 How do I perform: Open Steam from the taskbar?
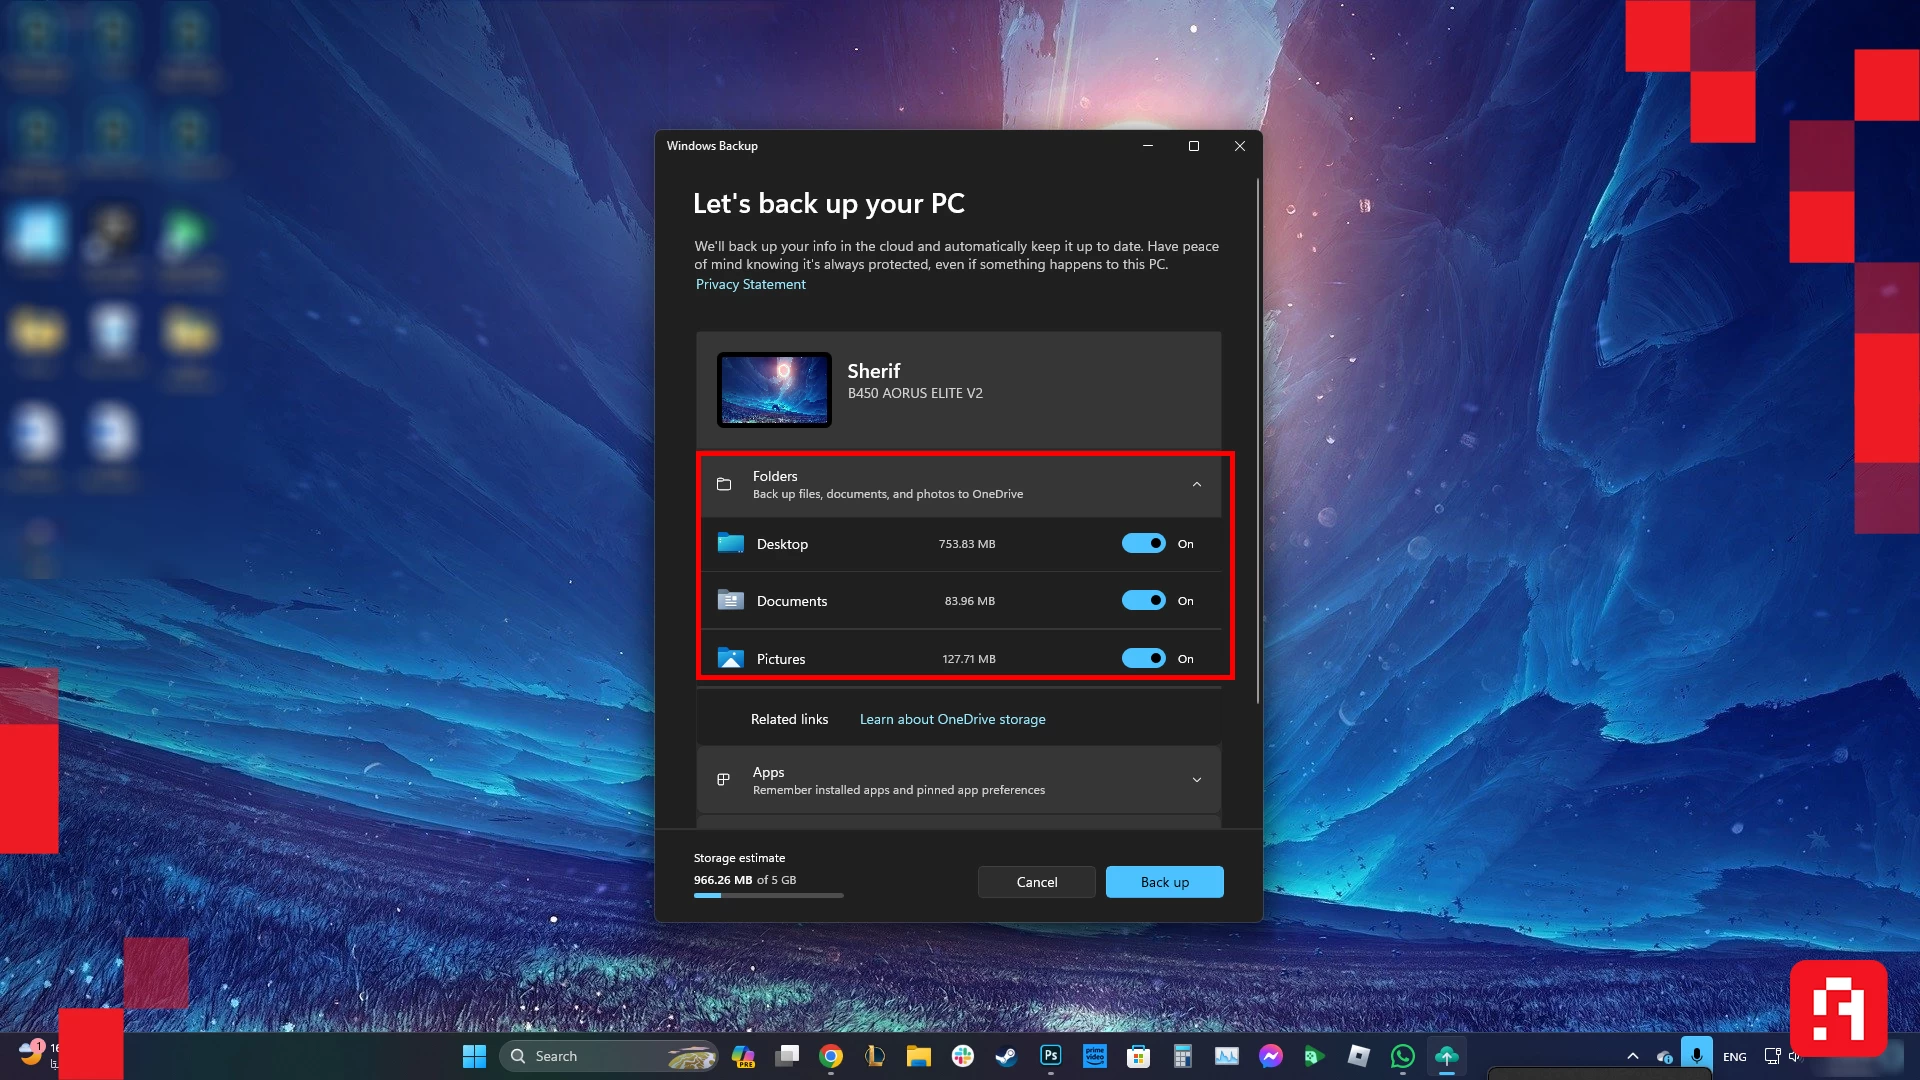pyautogui.click(x=1006, y=1056)
